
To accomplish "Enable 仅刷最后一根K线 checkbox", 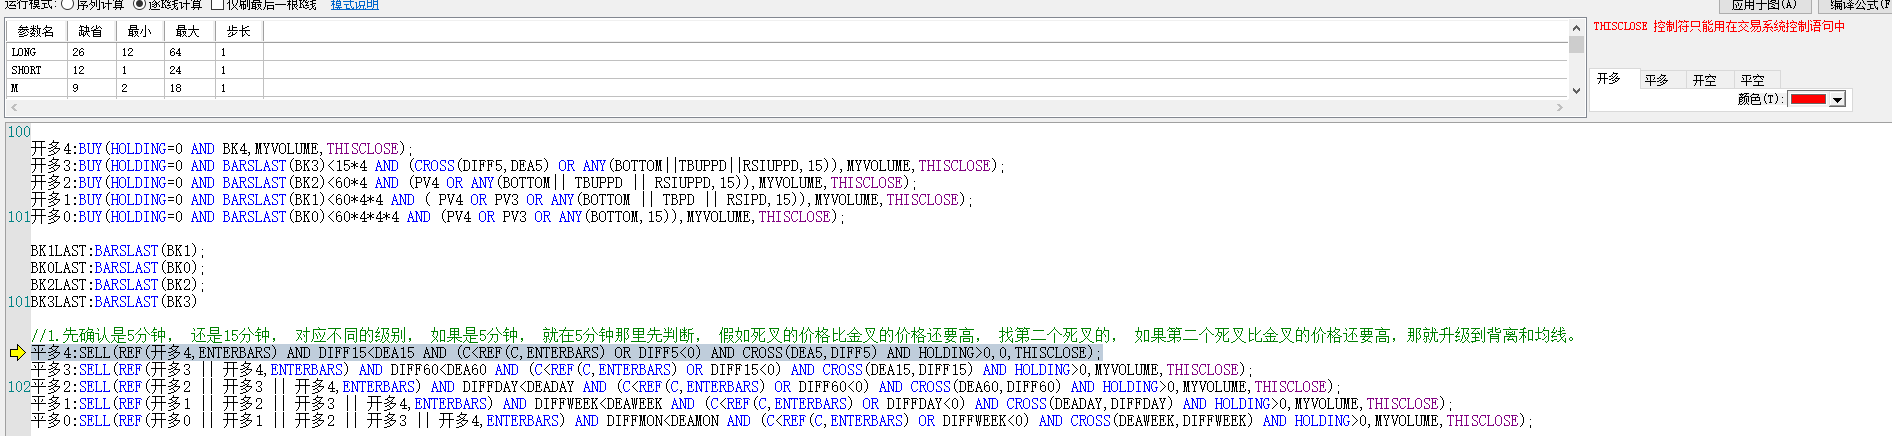I will pos(217,5).
